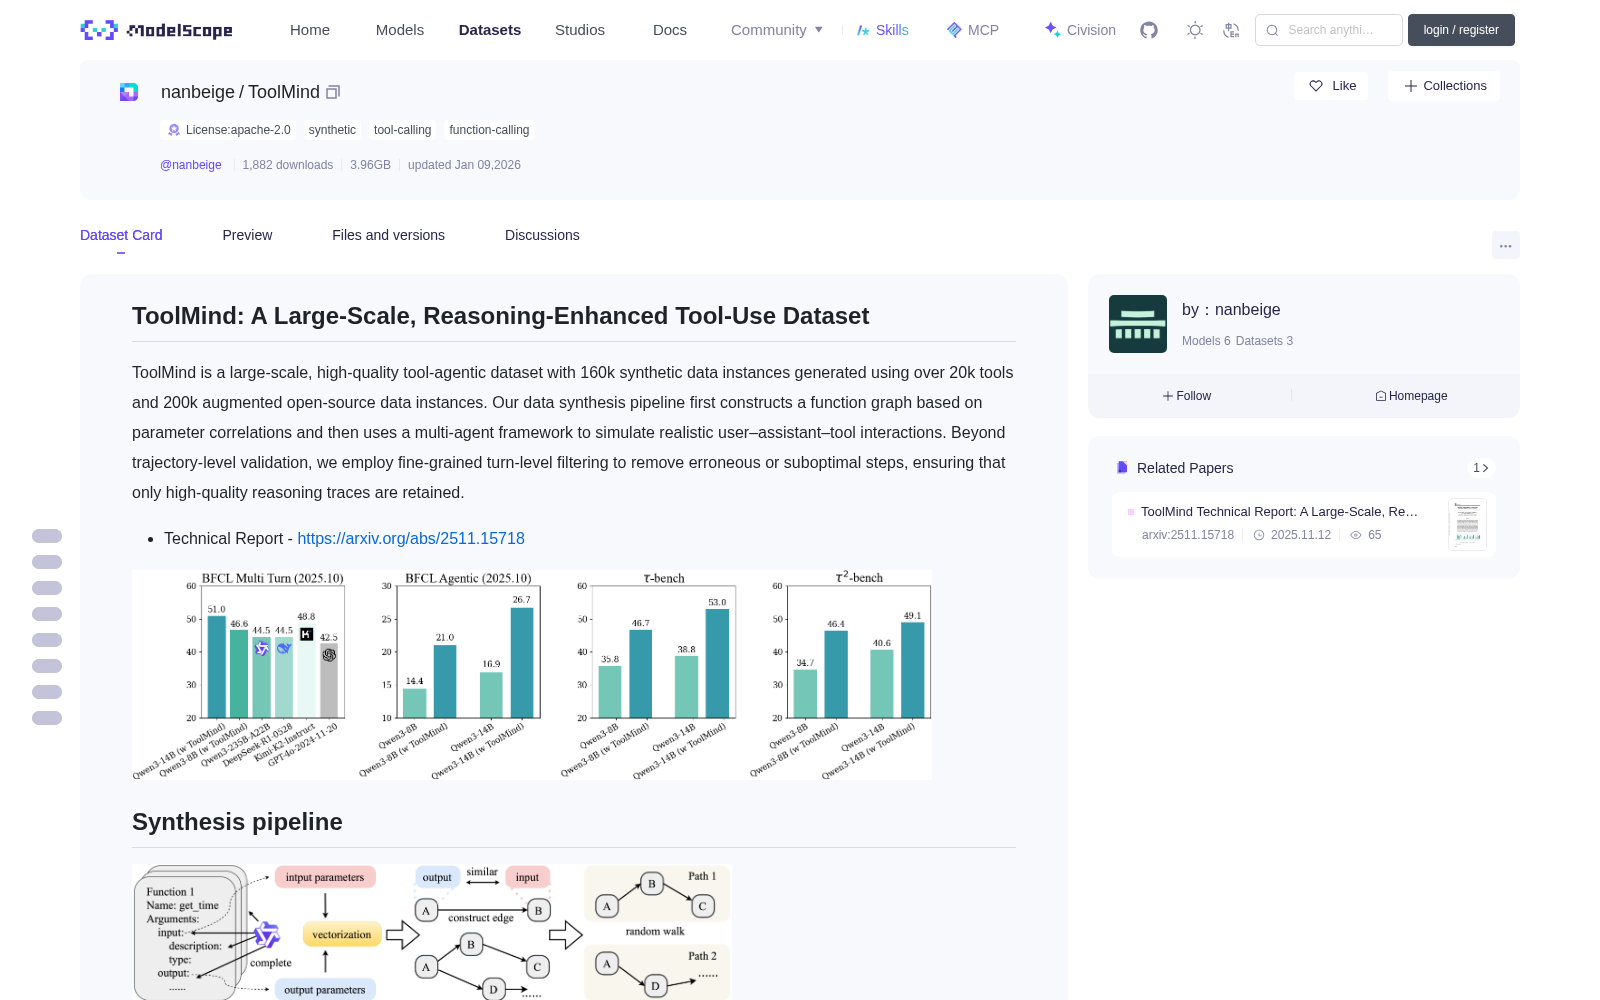Open the MCP page
1600x1000 pixels.
[x=973, y=30]
